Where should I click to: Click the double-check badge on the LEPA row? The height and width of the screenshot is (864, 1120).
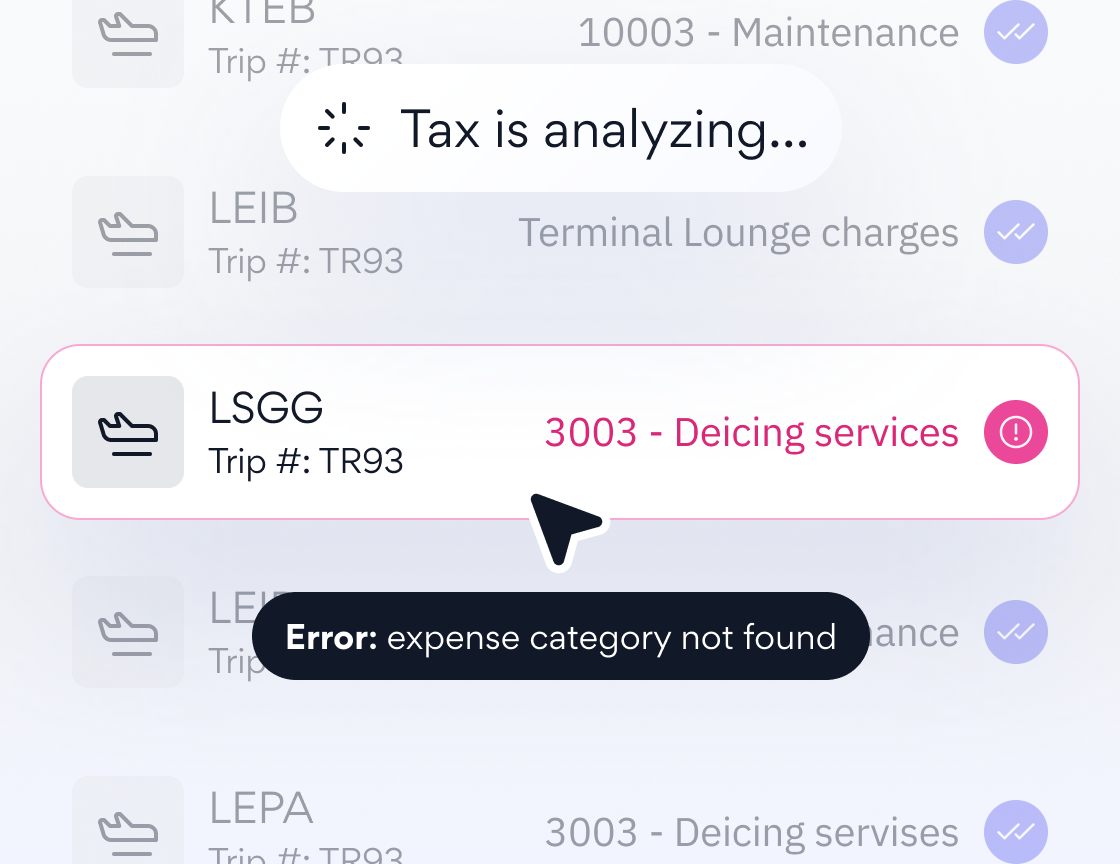point(1016,832)
